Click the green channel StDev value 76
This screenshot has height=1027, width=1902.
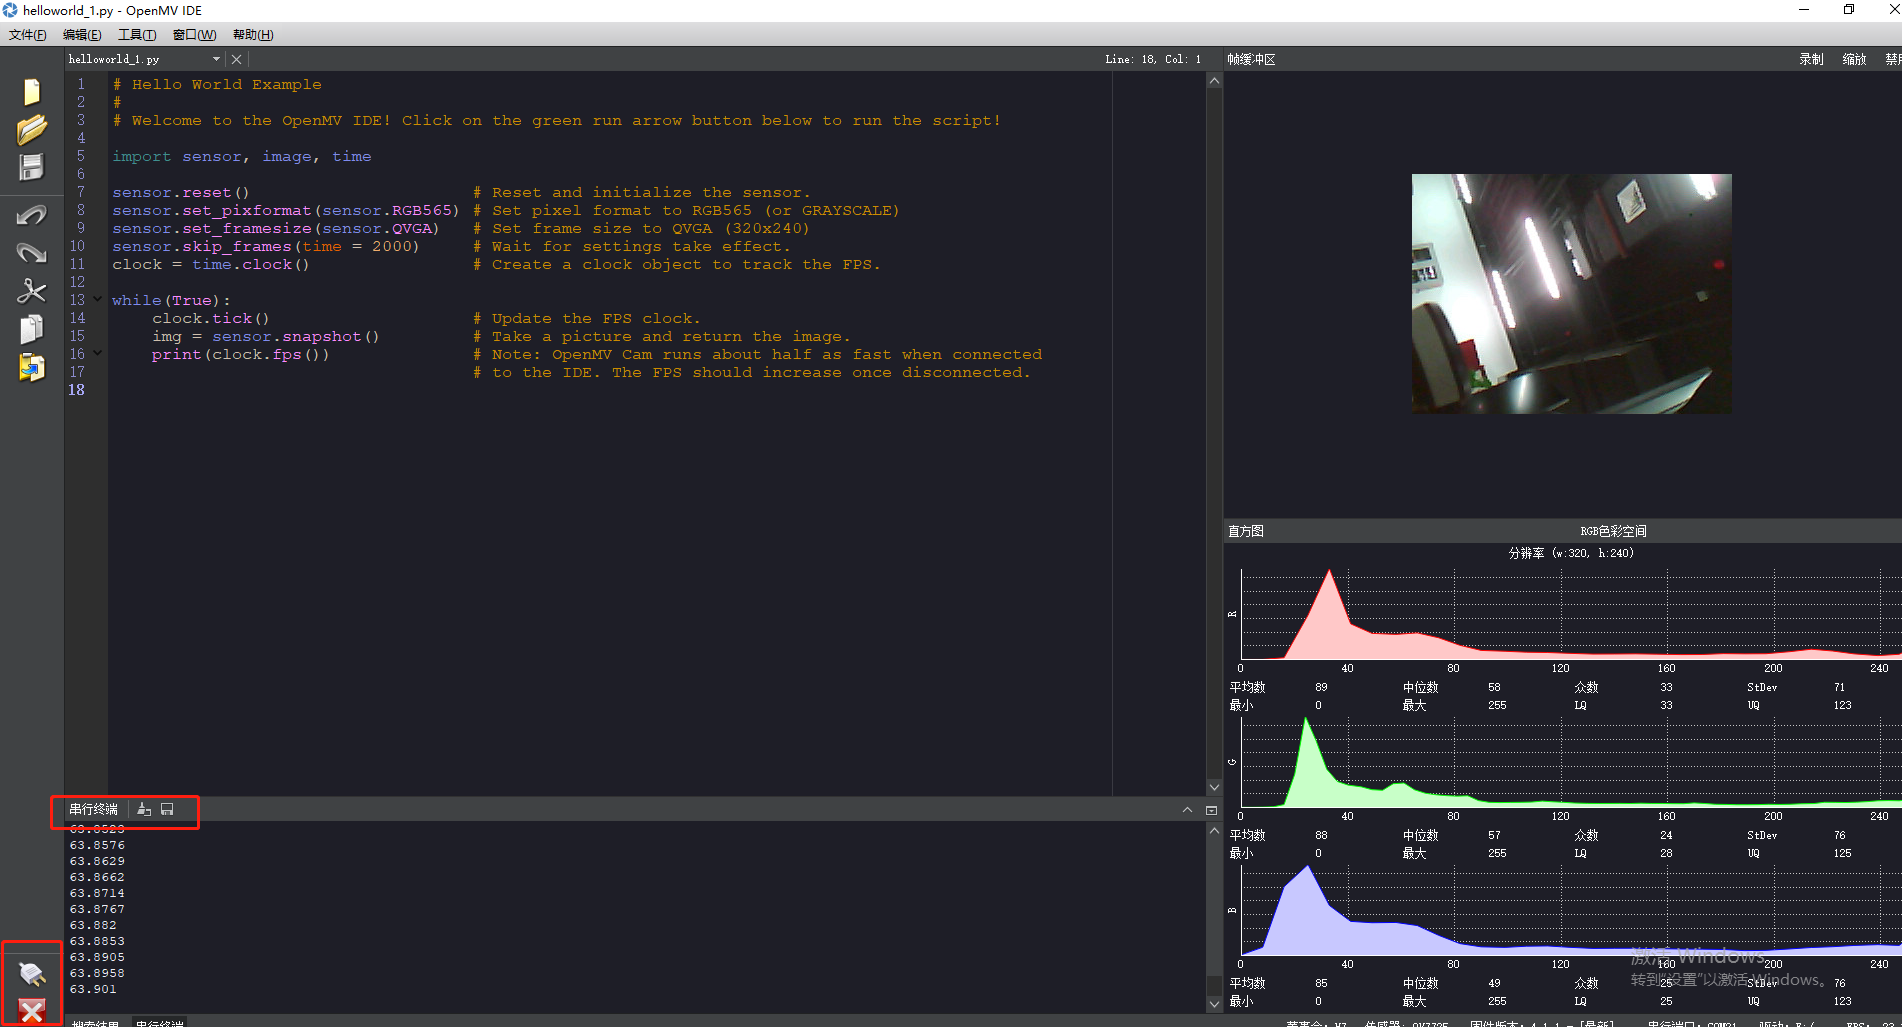1839,835
